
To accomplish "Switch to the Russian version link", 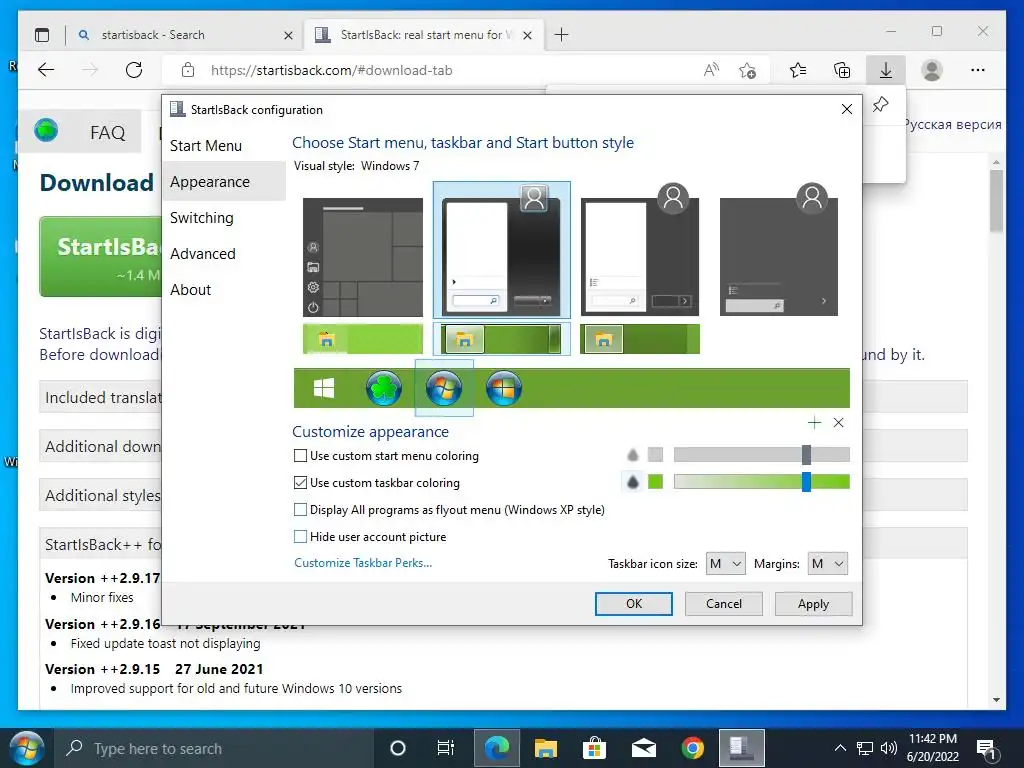I will tap(953, 124).
